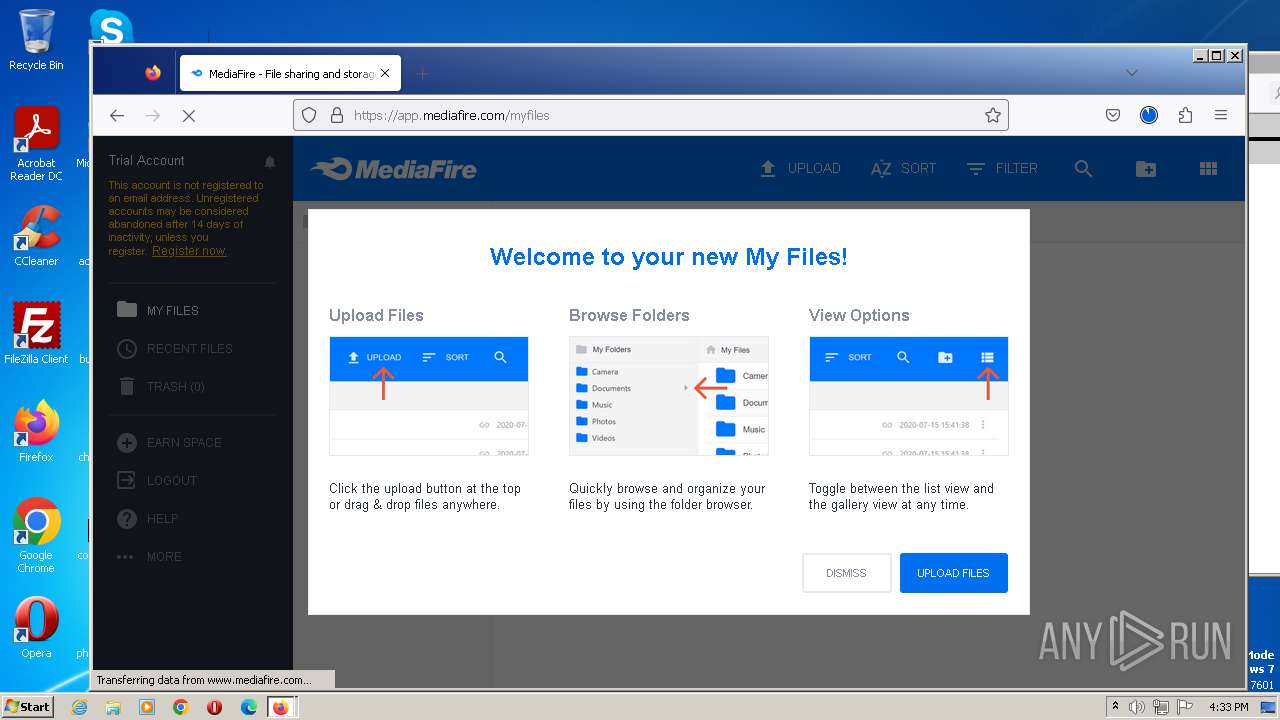Show hidden tray icons arrow
Image resolution: width=1280 pixels, height=720 pixels.
click(1115, 707)
